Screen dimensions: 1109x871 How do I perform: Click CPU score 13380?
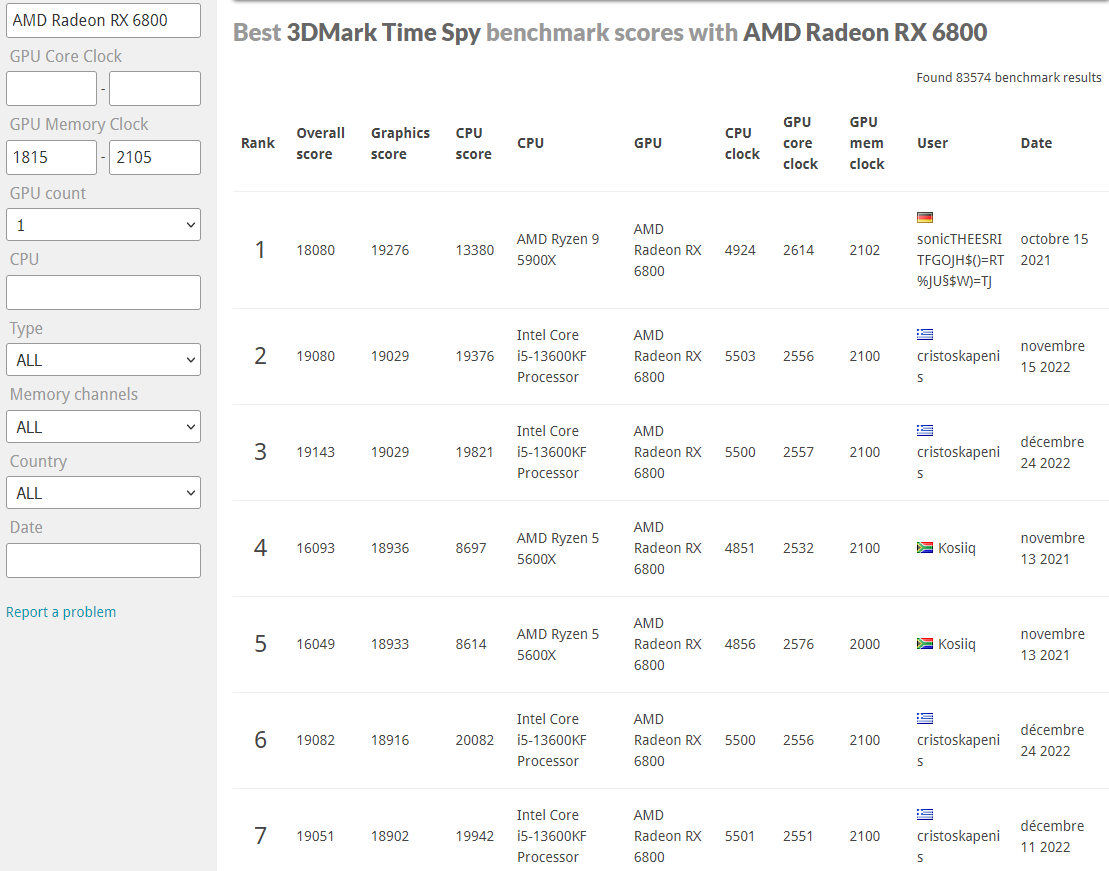pos(475,250)
